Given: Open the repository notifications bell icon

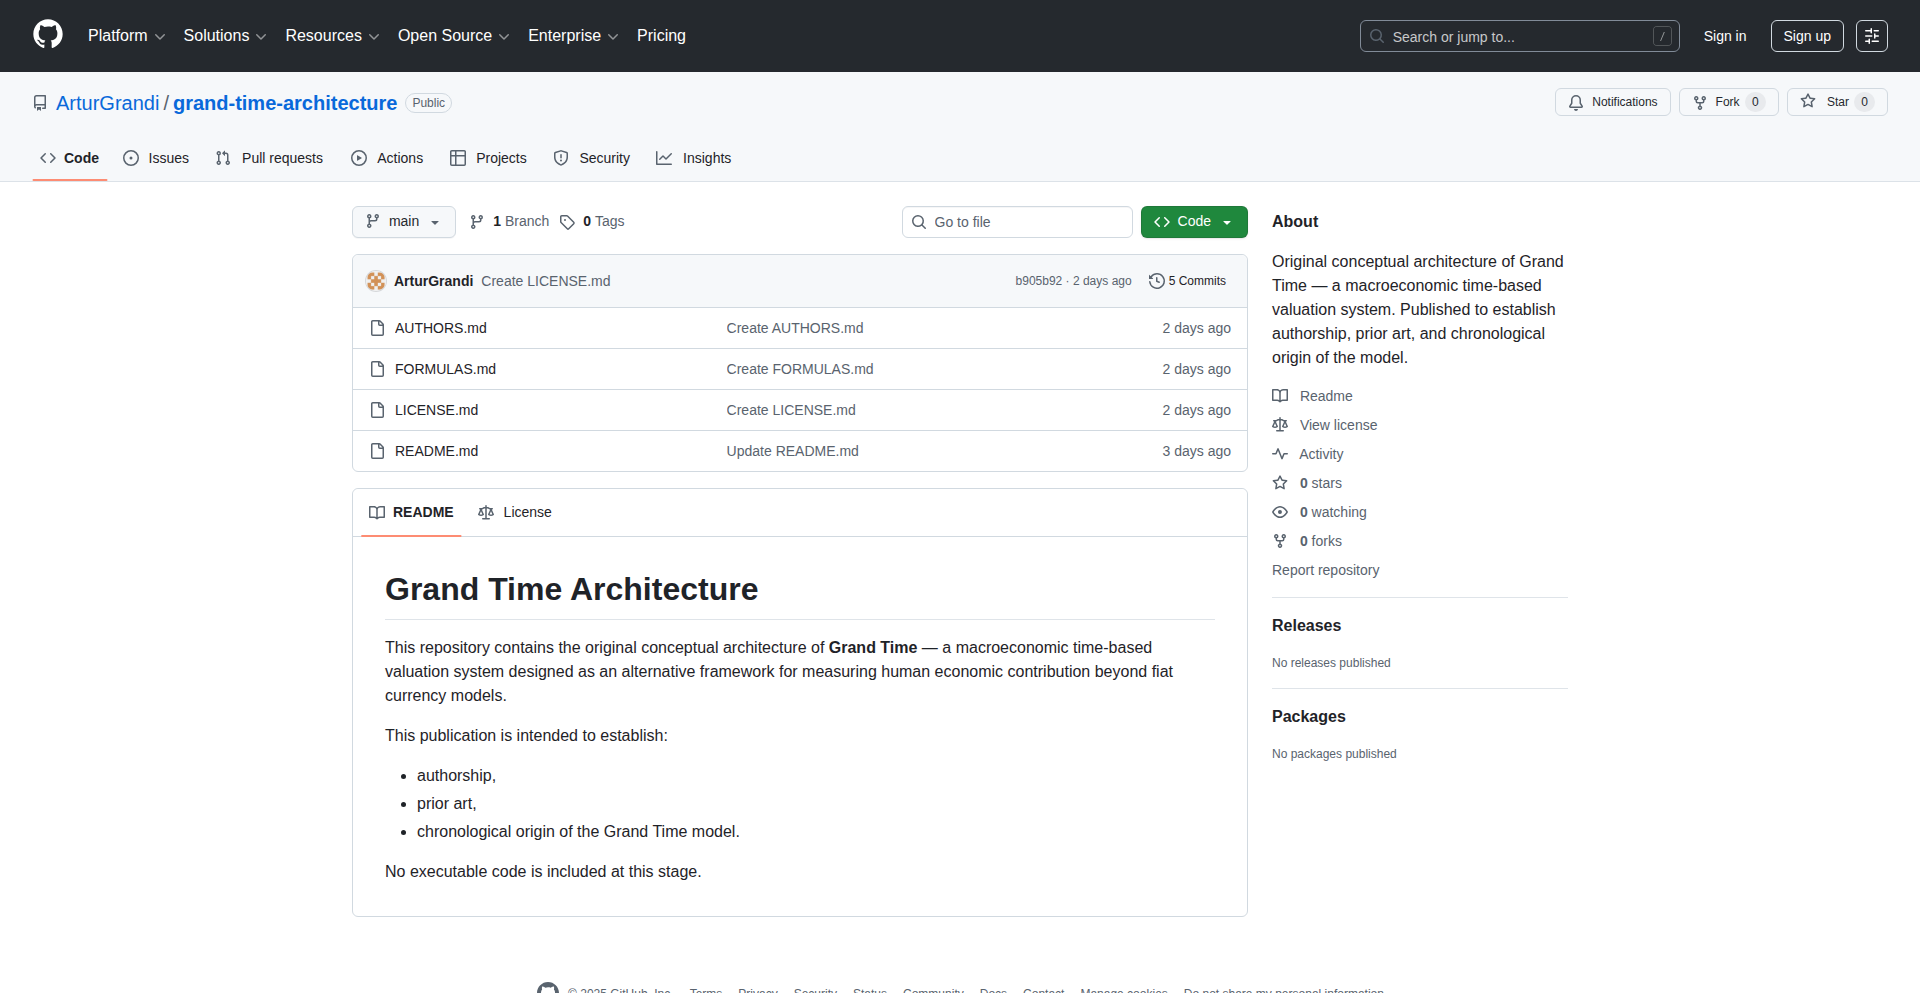Looking at the screenshot, I should 1576,102.
